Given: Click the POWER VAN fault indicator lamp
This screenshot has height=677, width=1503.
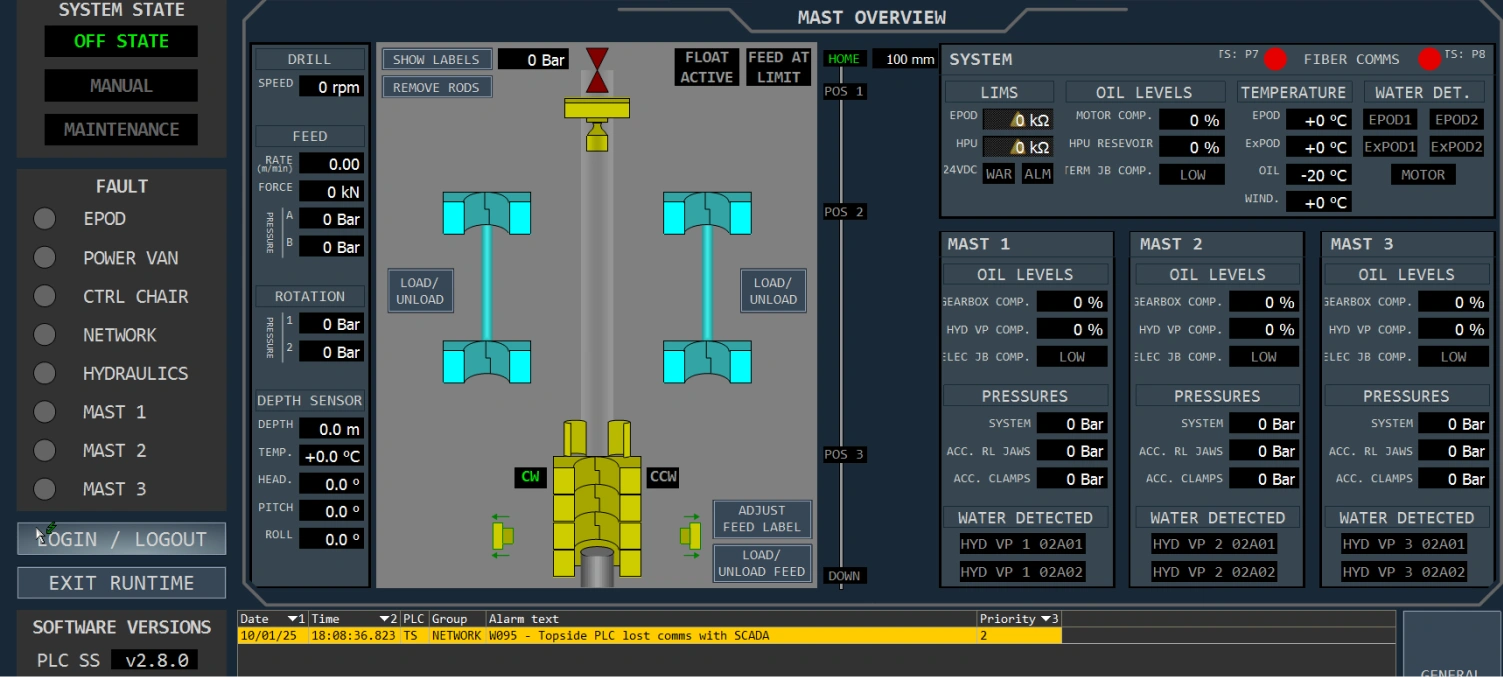Looking at the screenshot, I should (44, 258).
